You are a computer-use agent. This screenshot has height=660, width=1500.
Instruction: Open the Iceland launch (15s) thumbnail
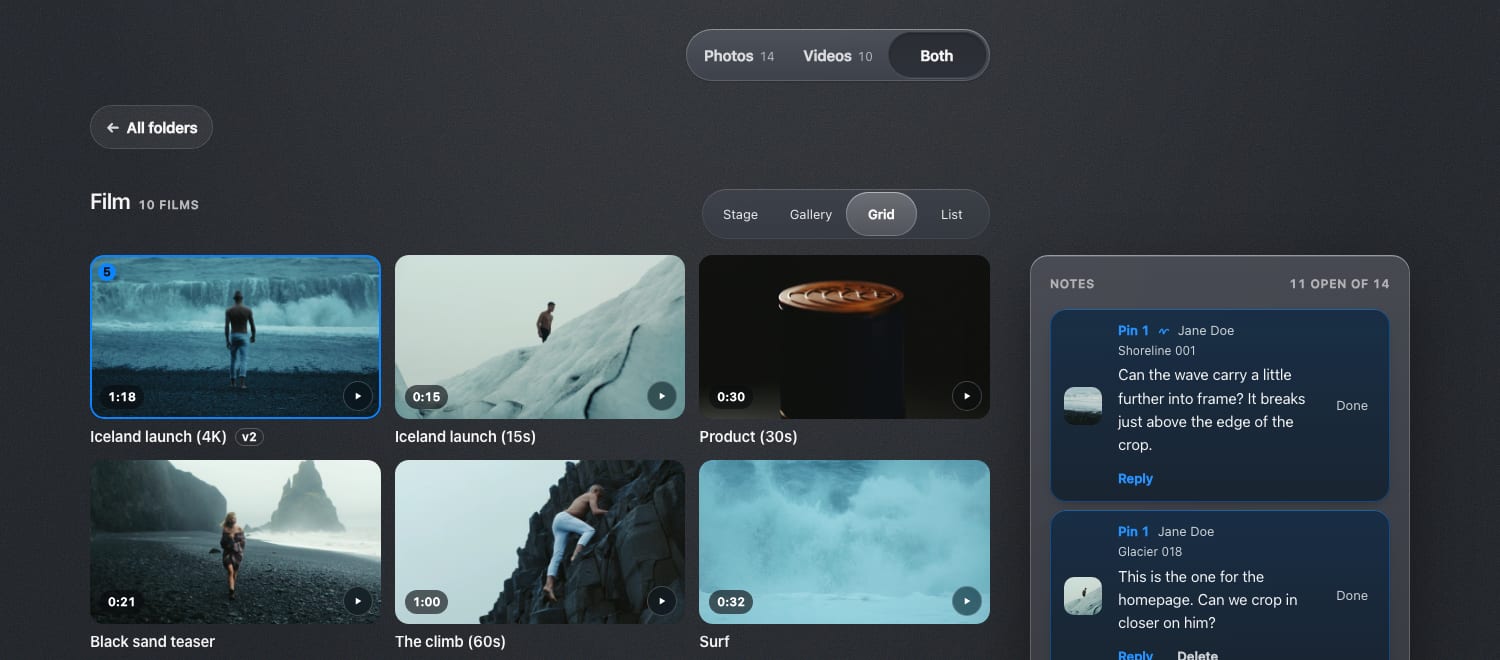point(540,337)
